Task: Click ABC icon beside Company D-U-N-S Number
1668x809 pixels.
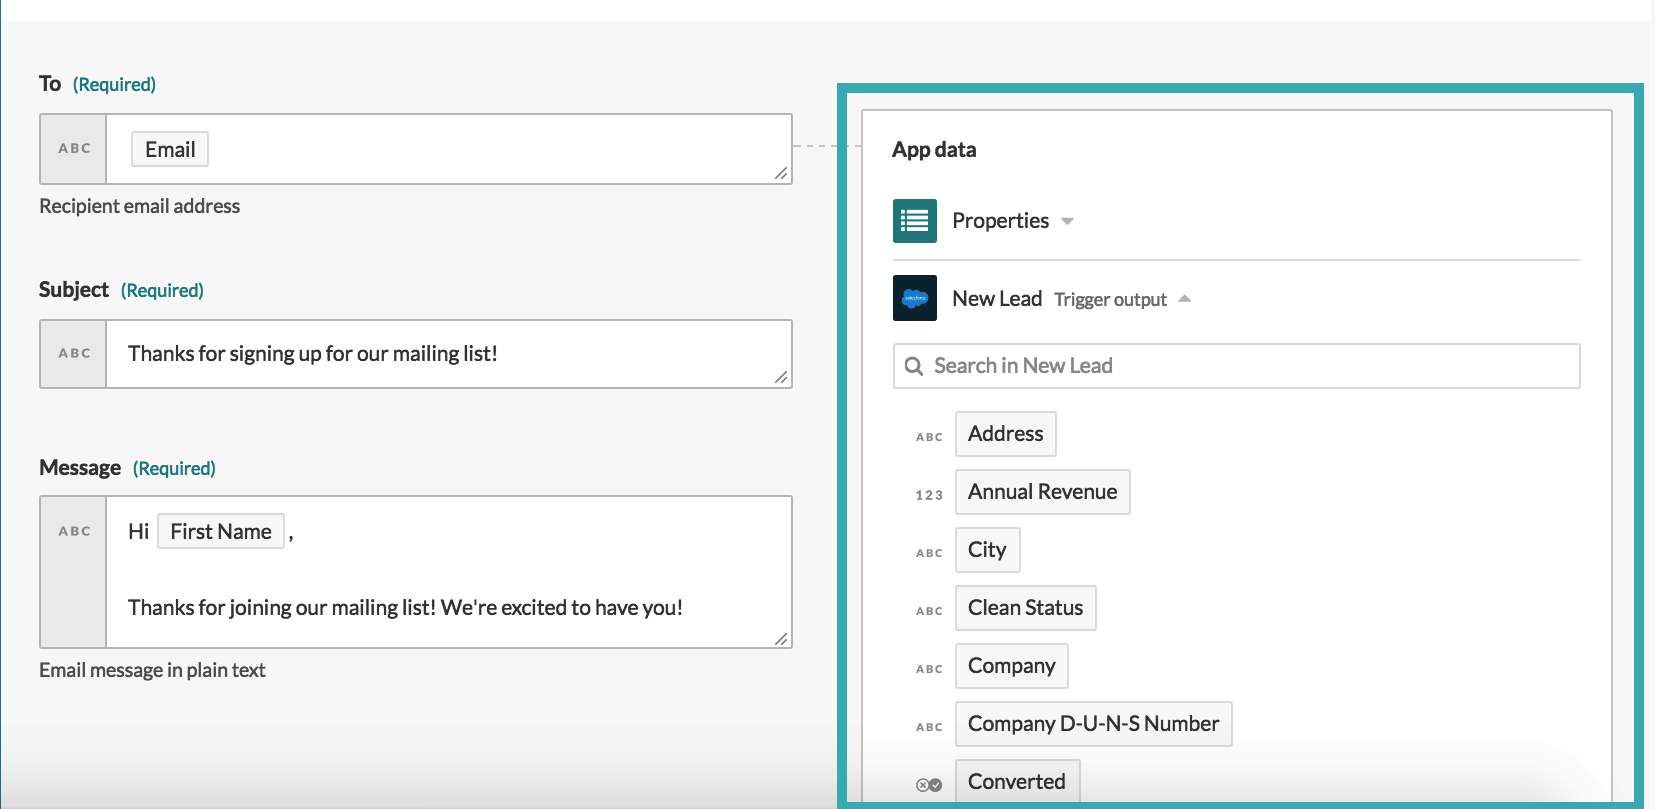Action: tap(929, 727)
